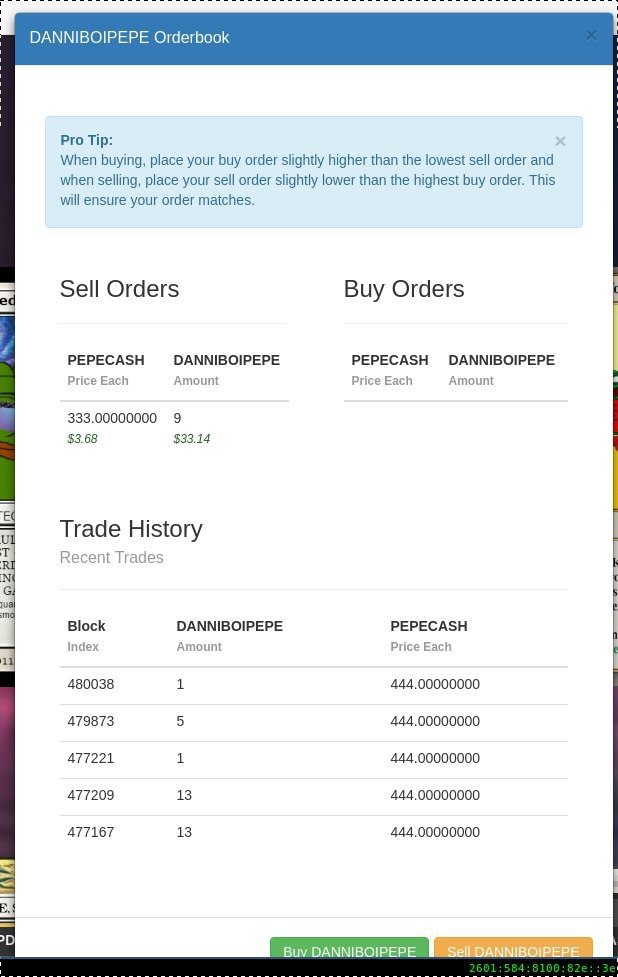Select trade history block 477221
The width and height of the screenshot is (618, 977).
point(91,758)
